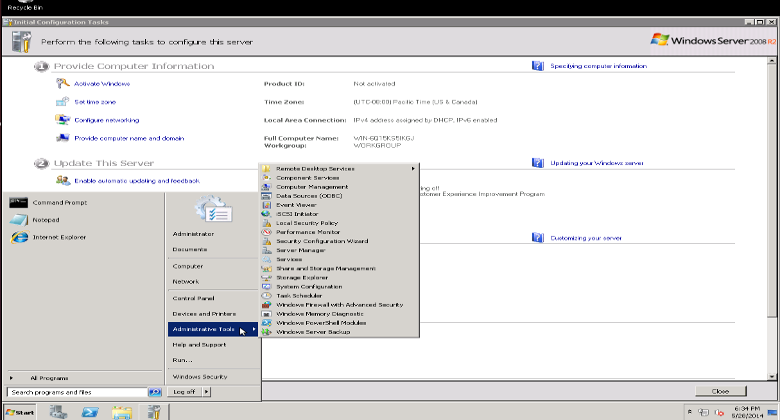Click the Storage Explorer icon
Image resolution: width=780 pixels, height=420 pixels.
tap(267, 278)
